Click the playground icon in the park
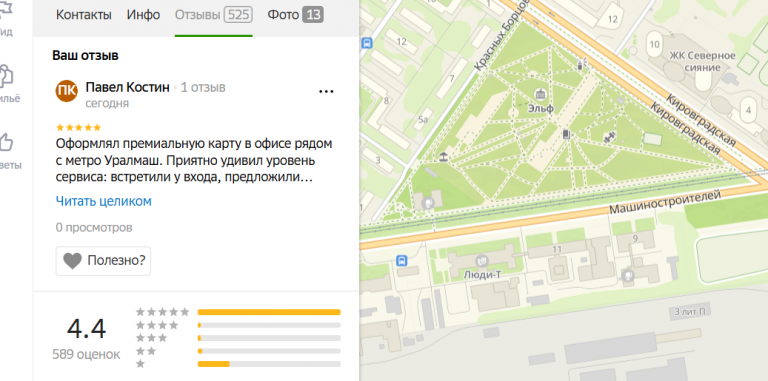 pyautogui.click(x=443, y=157)
